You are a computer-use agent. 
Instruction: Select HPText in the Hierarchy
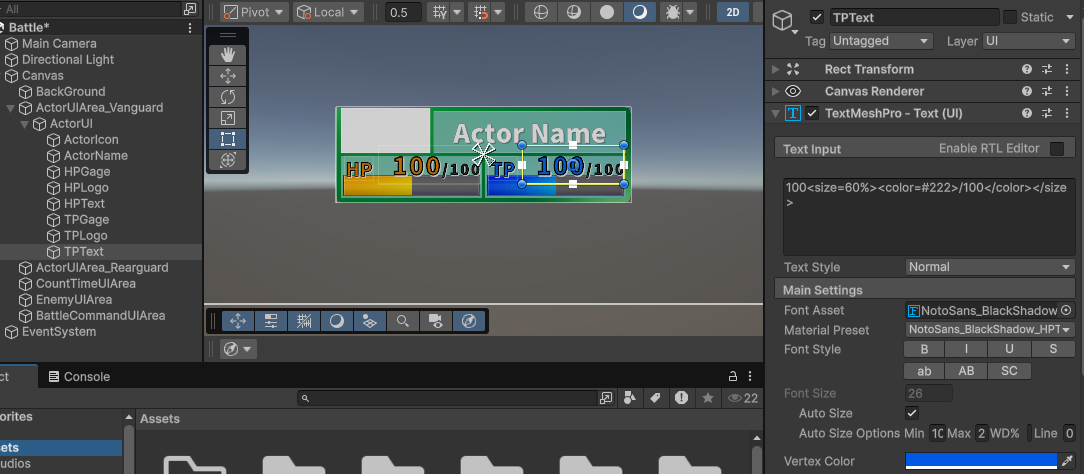click(x=84, y=203)
